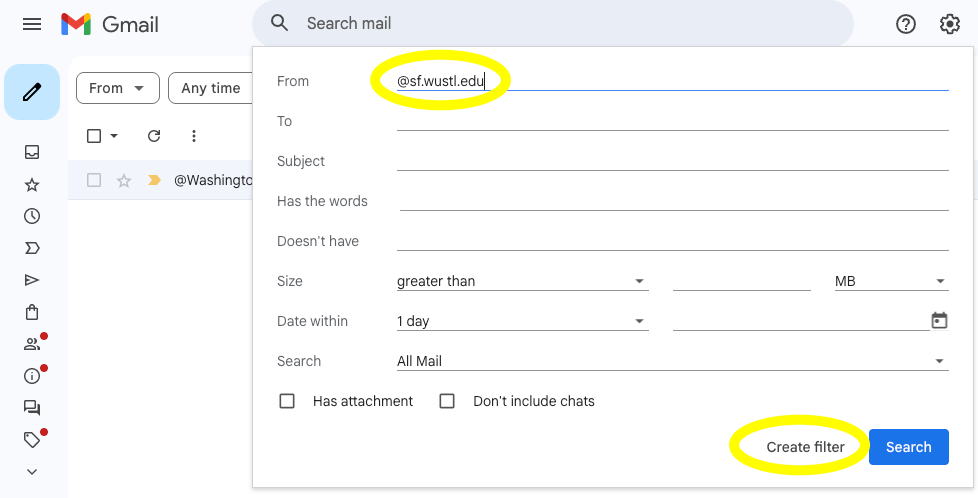Open Updates info sidebar icon

click(x=32, y=376)
